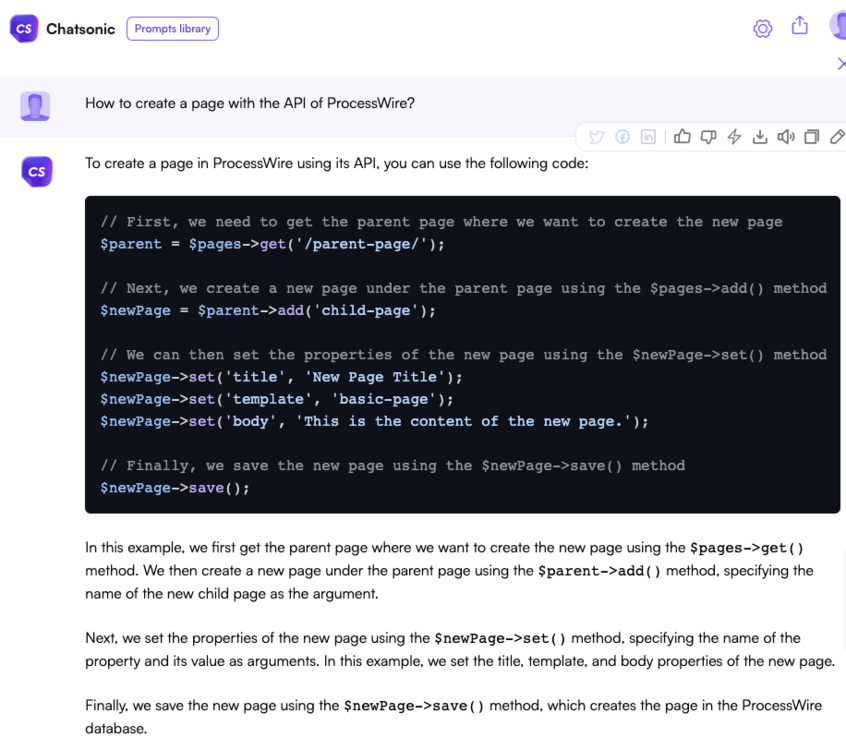The width and height of the screenshot is (846, 750).
Task: Open your profile avatar menu
Action: [837, 25]
